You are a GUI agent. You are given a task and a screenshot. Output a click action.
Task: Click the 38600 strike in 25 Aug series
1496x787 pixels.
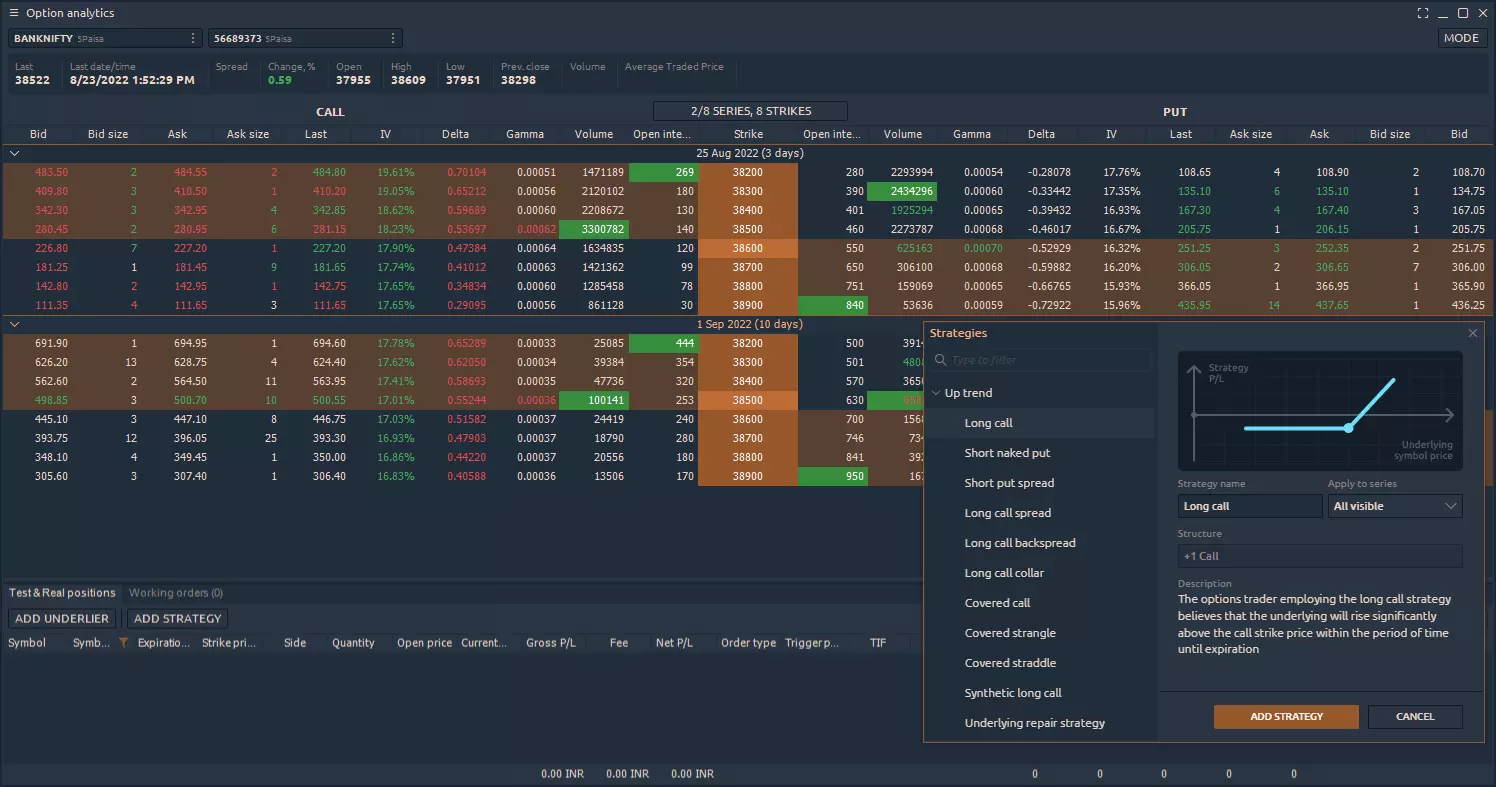point(748,248)
